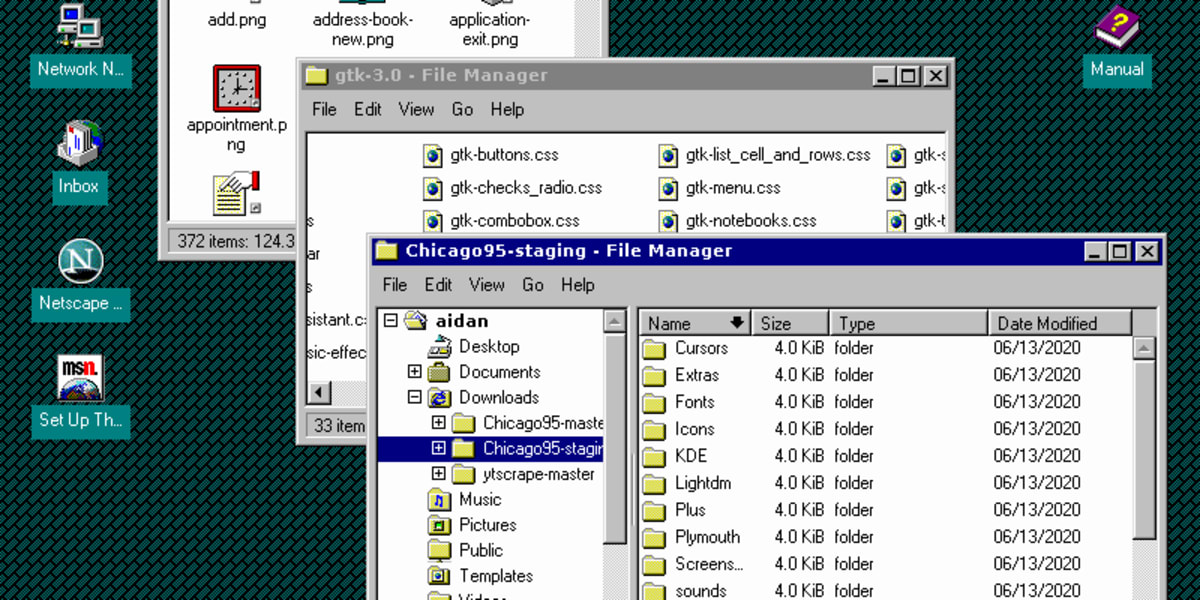This screenshot has width=1200, height=600.
Task: Sort by the Size column header
Action: [790, 323]
